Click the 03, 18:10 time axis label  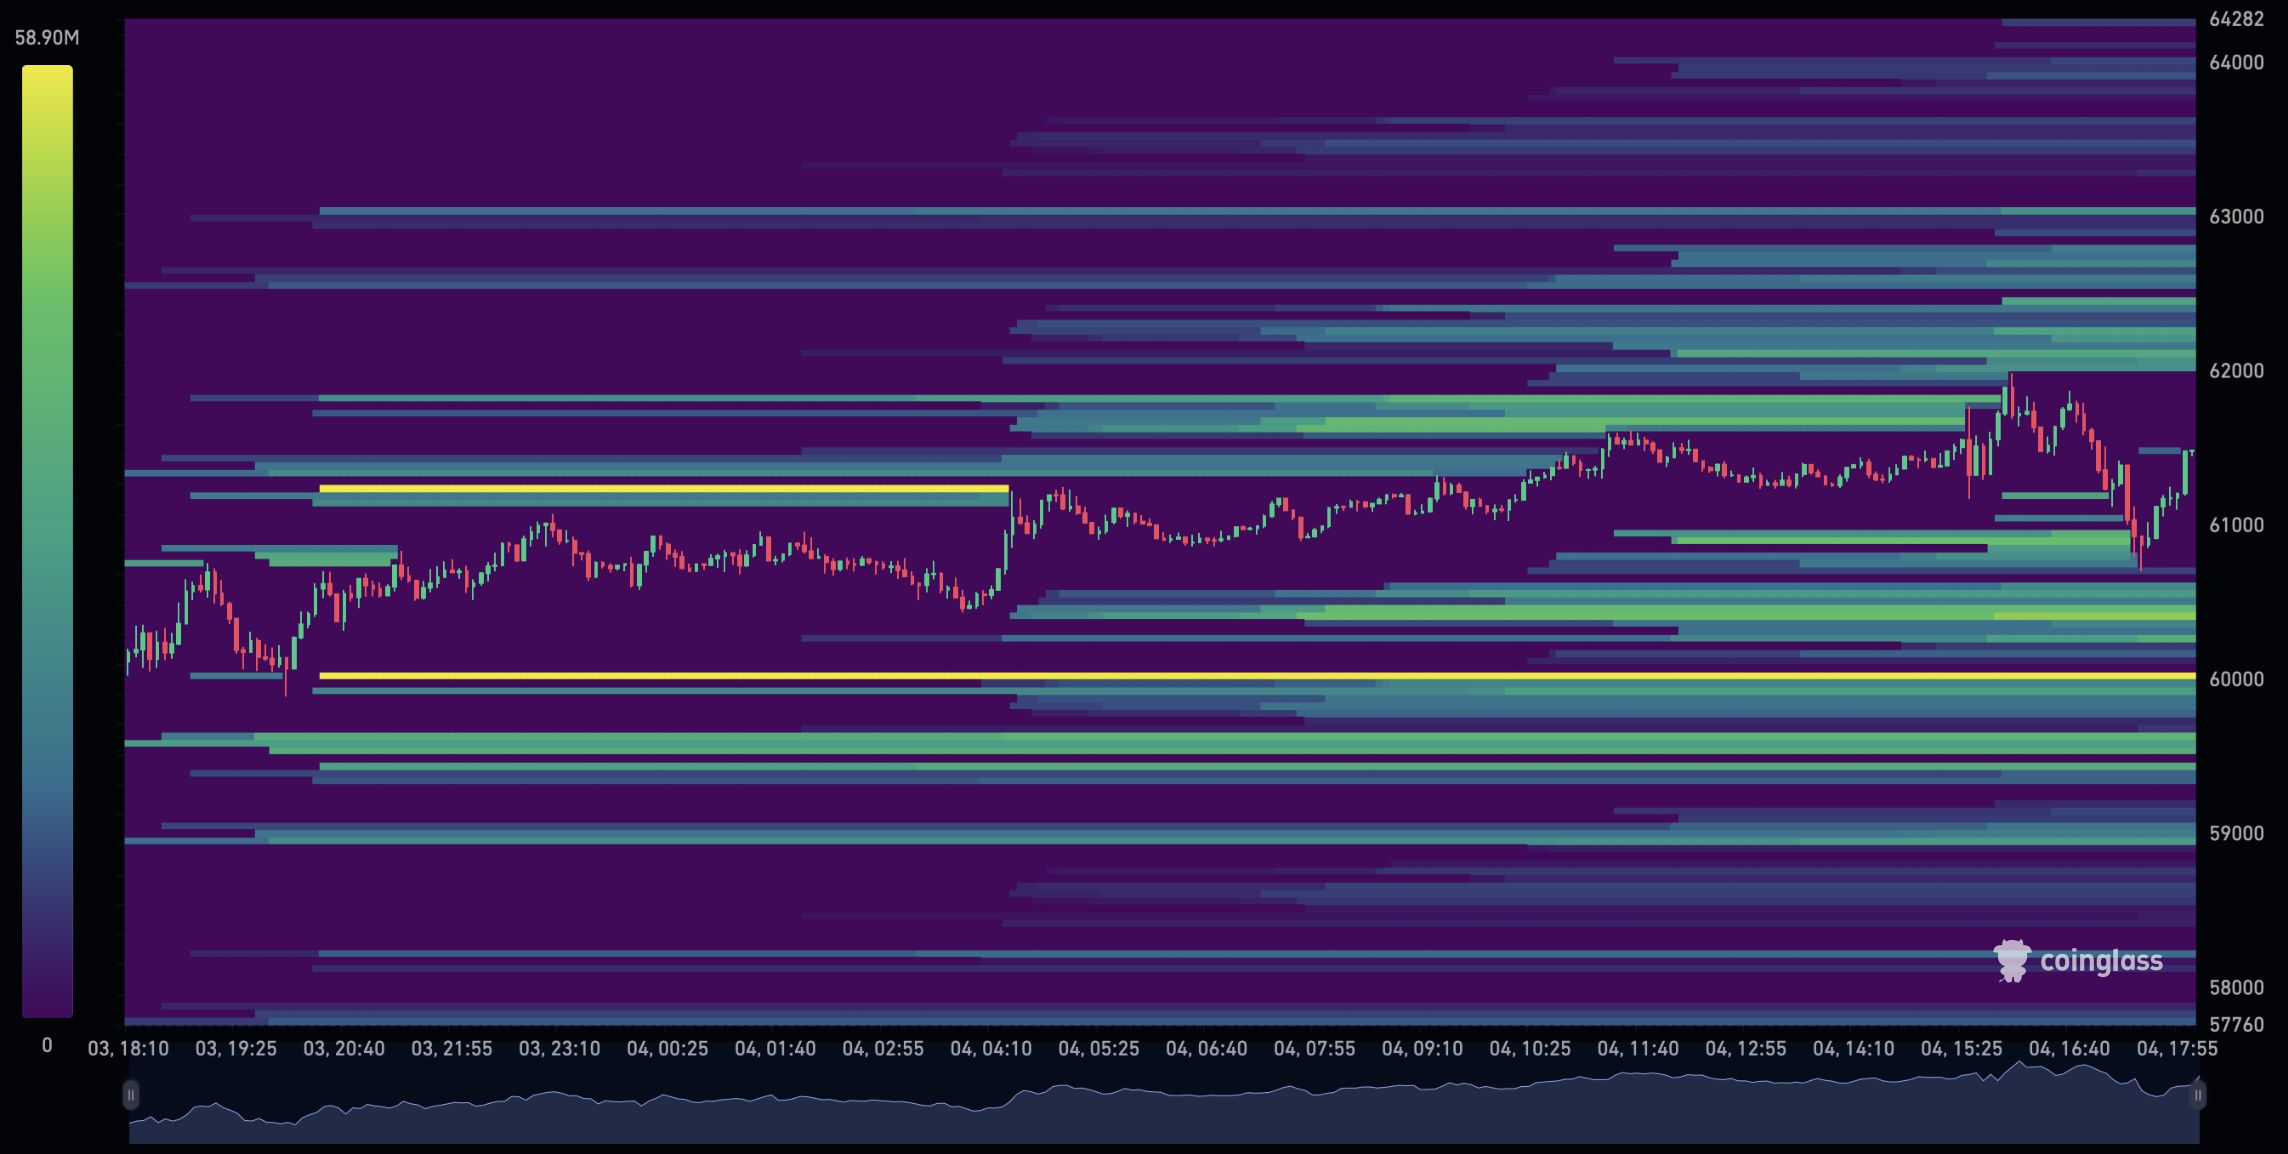128,1049
